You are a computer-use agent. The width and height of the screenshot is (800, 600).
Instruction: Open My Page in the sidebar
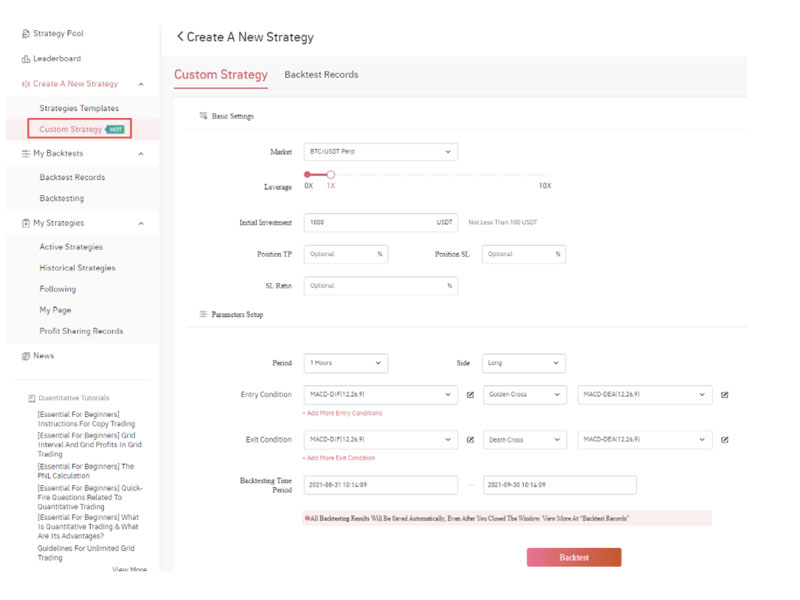55,310
